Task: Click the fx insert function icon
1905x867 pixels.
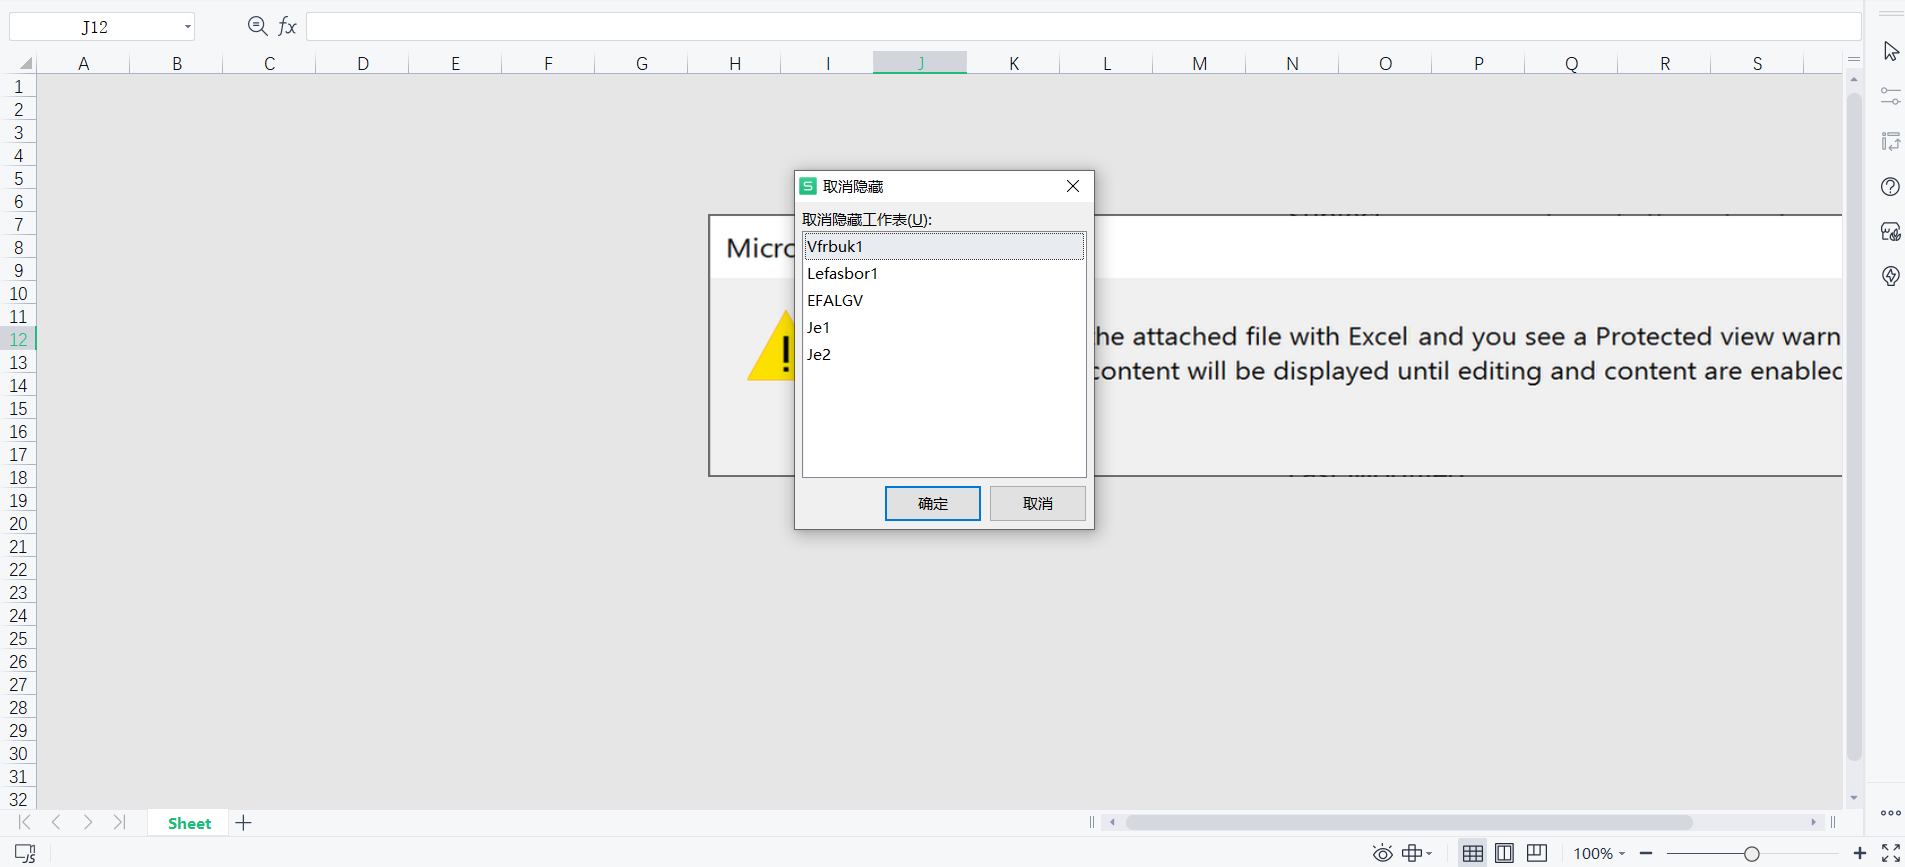Action: [x=288, y=26]
